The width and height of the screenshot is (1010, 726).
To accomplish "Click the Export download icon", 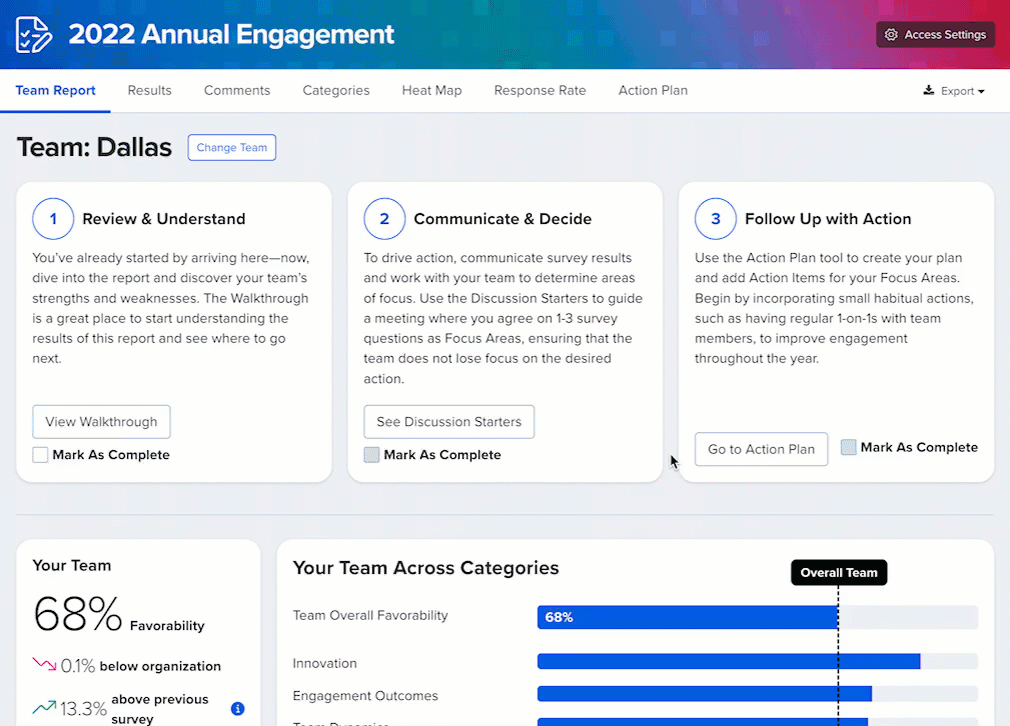I will point(928,91).
